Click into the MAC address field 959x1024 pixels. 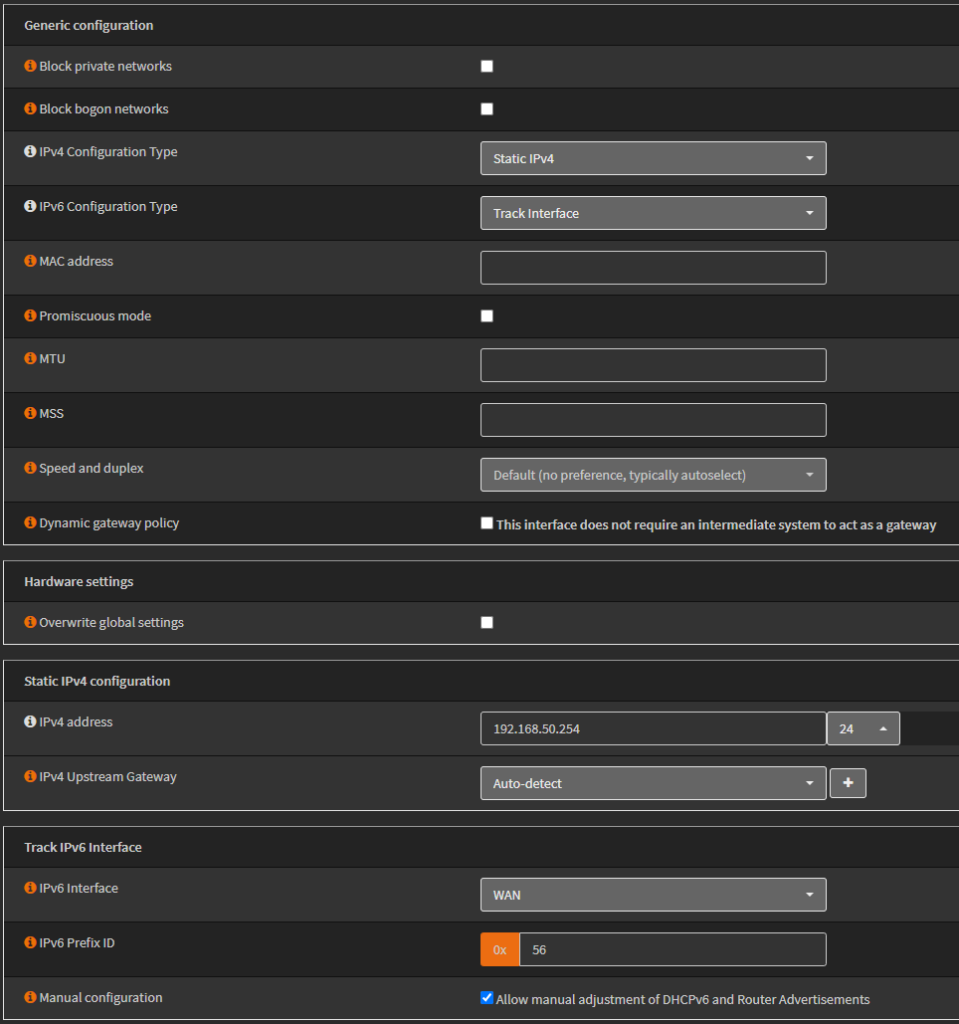pos(653,268)
